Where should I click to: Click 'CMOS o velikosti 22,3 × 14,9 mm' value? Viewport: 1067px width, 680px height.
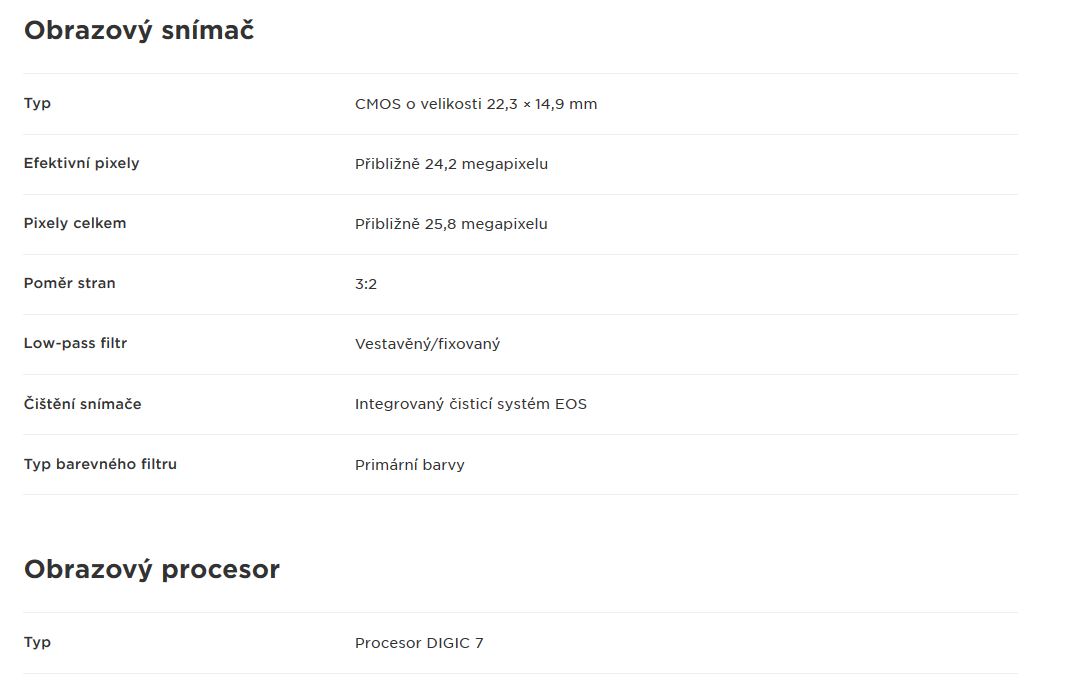(x=476, y=104)
